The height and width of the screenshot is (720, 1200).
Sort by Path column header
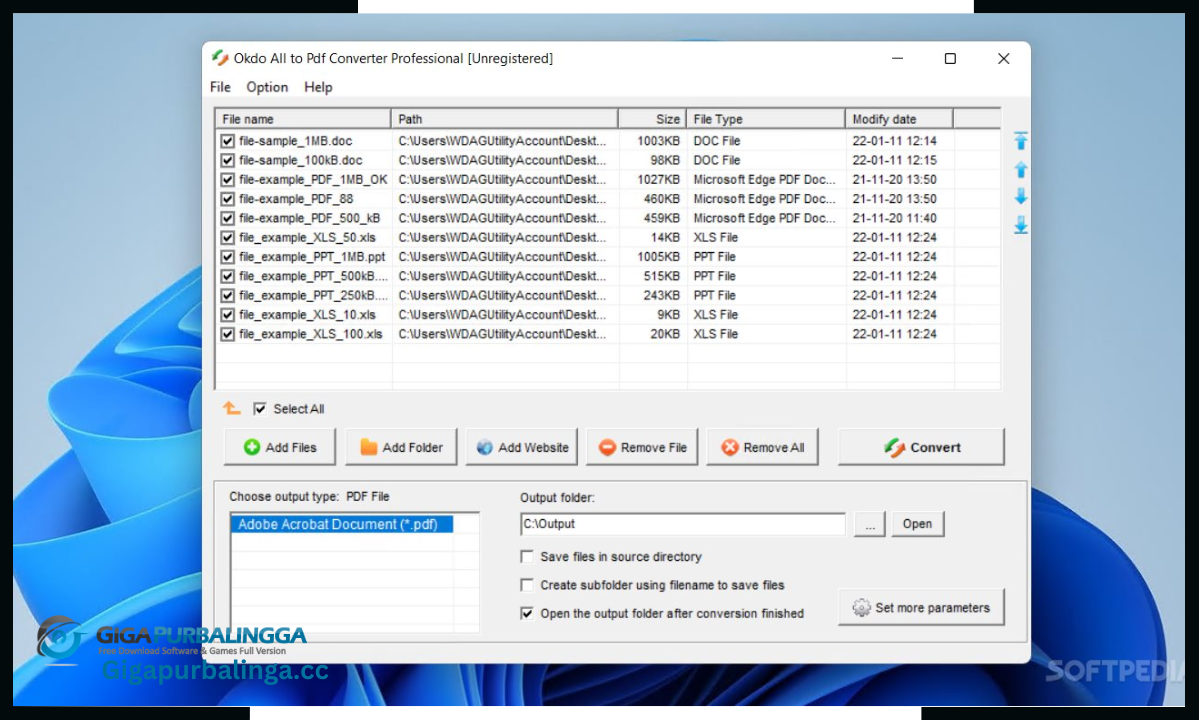tap(505, 119)
